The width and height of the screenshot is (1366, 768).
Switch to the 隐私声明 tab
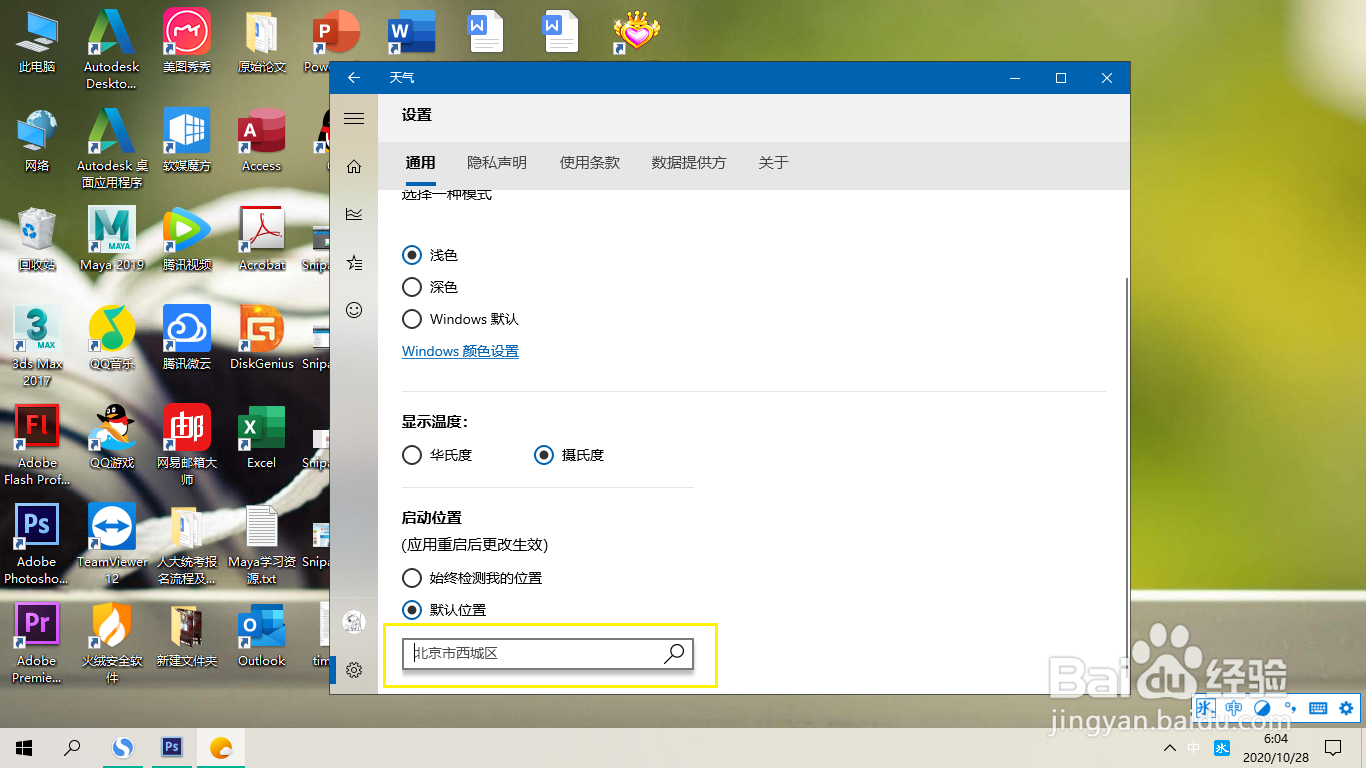[x=496, y=162]
